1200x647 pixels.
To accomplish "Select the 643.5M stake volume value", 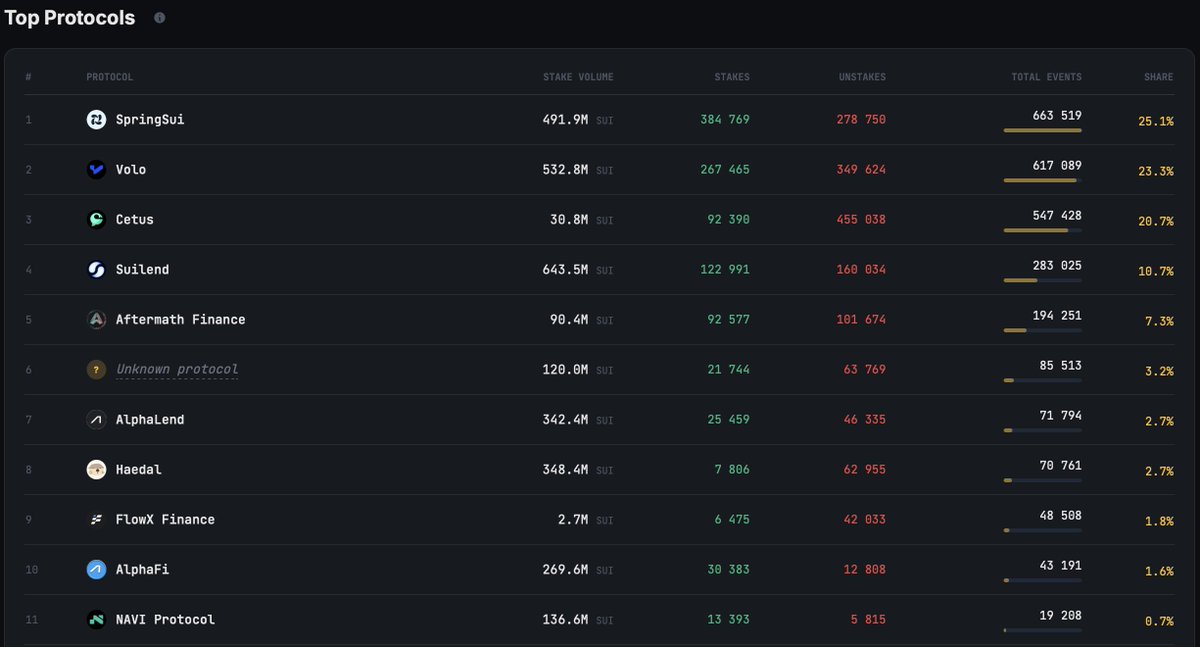I will [x=565, y=270].
